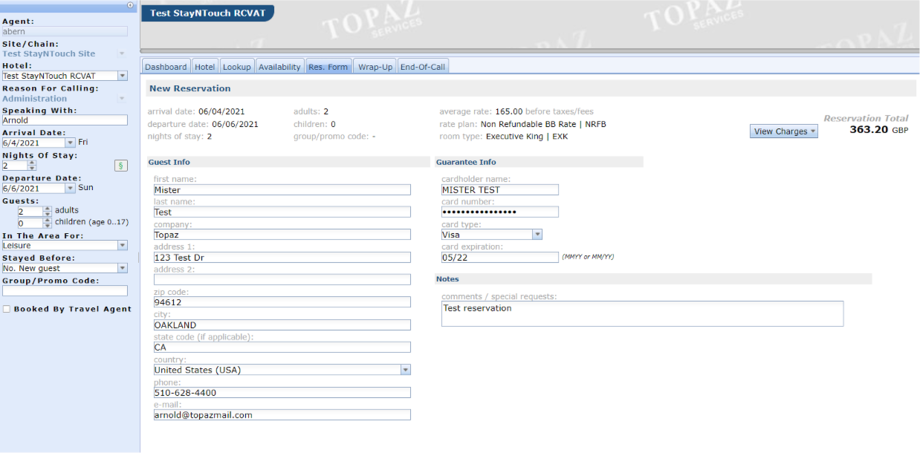Increase Nights Of Stay with up arrow
This screenshot has height=453, width=920.
coord(32,163)
